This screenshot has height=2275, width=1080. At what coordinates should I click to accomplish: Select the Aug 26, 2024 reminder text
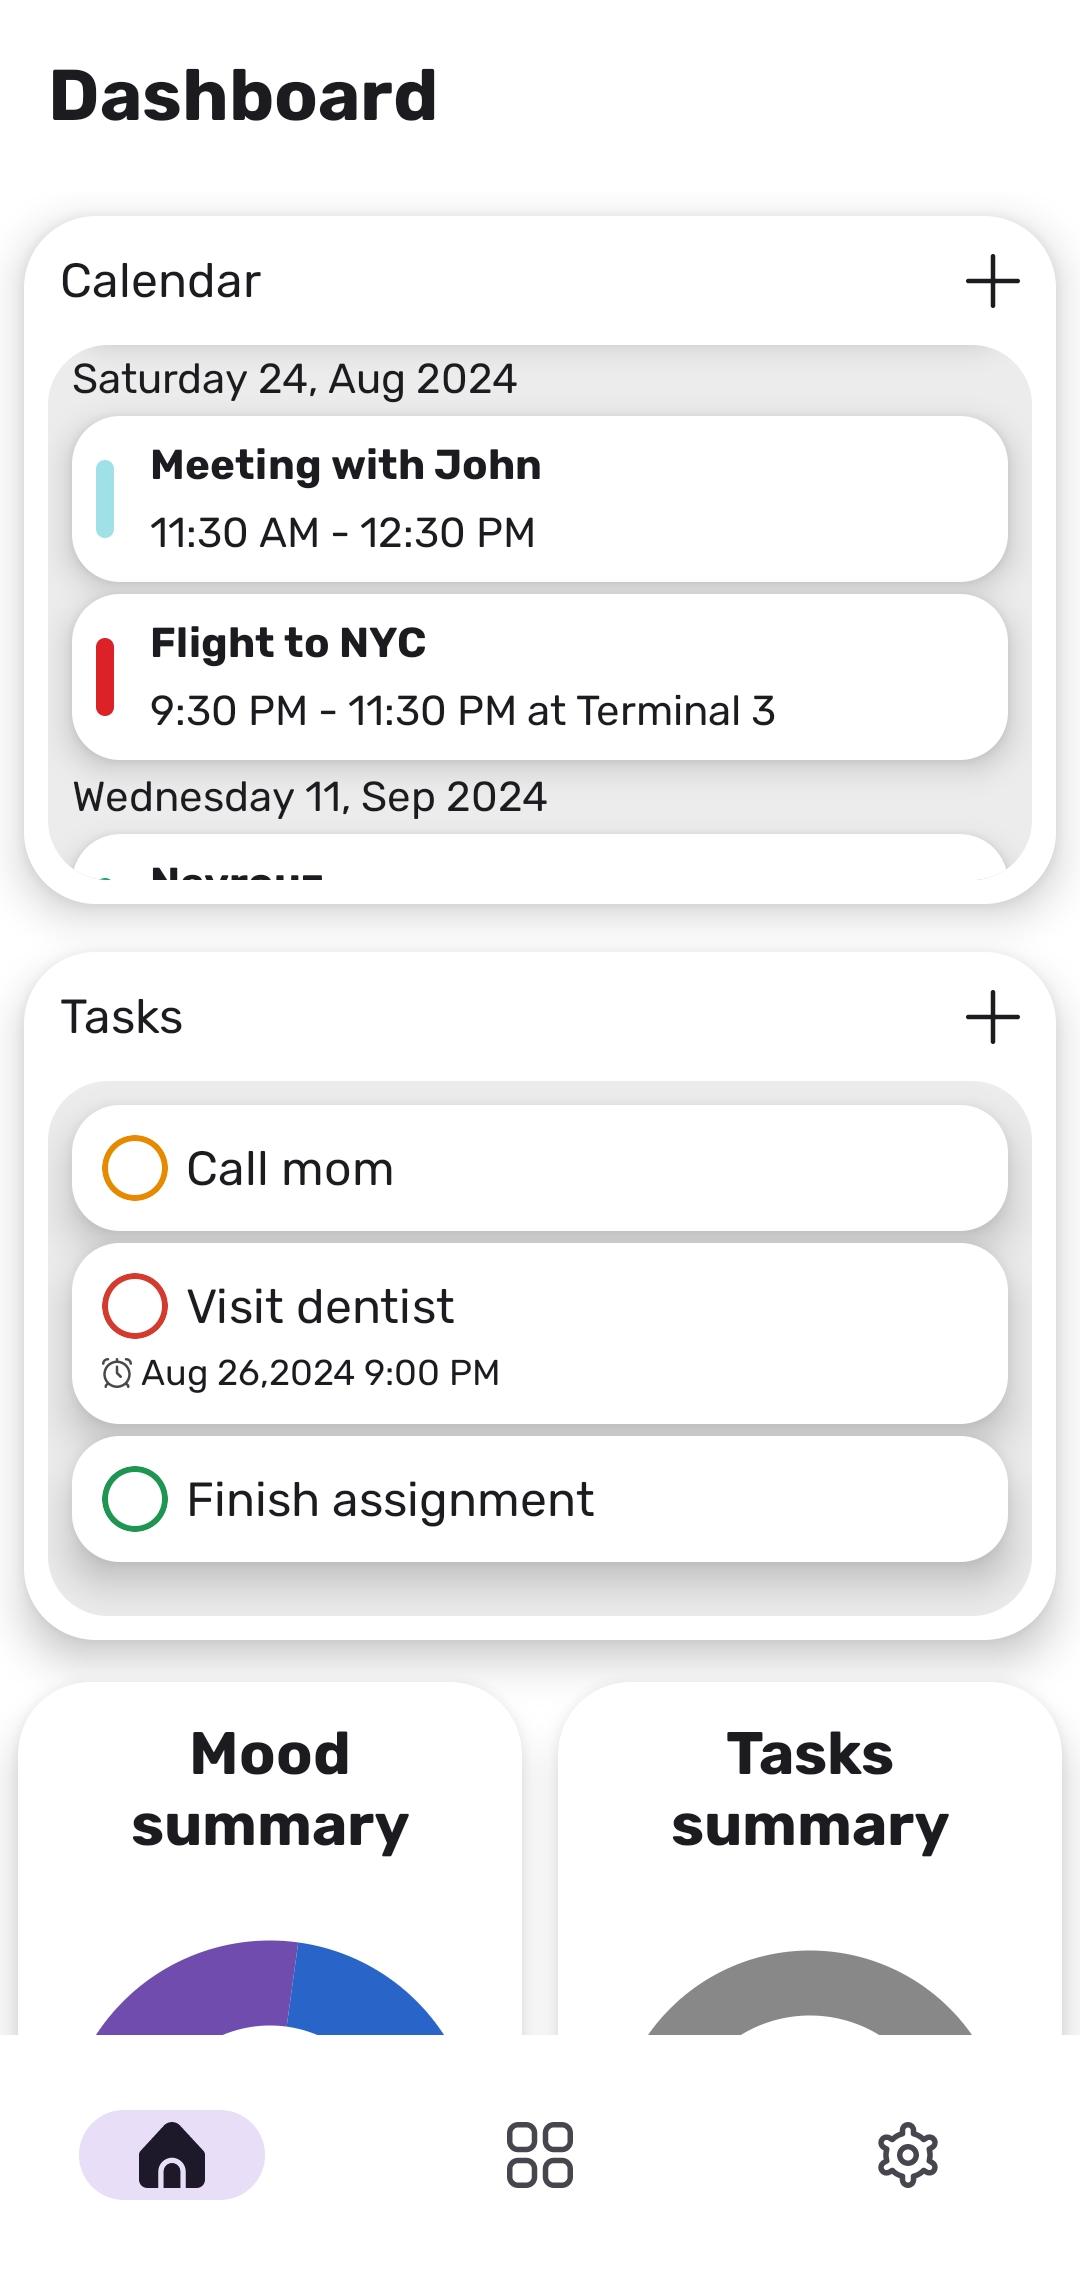coord(320,1373)
